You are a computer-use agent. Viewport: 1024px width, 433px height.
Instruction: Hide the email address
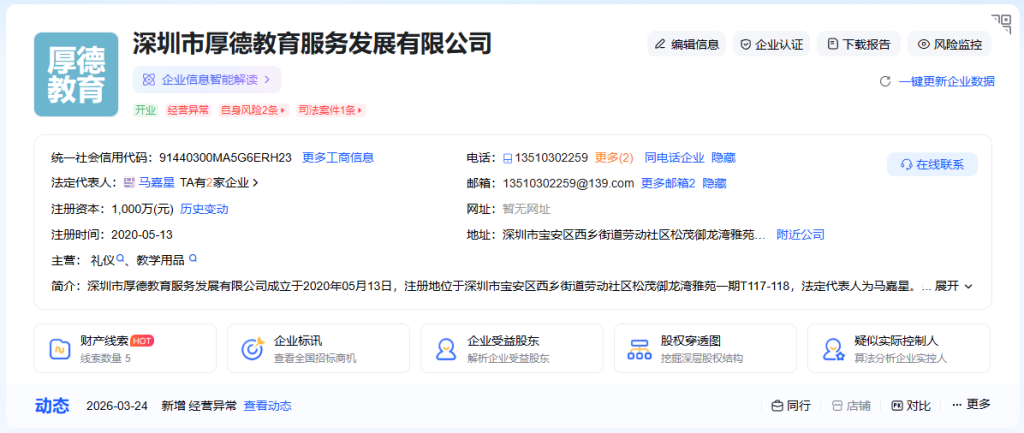(714, 183)
